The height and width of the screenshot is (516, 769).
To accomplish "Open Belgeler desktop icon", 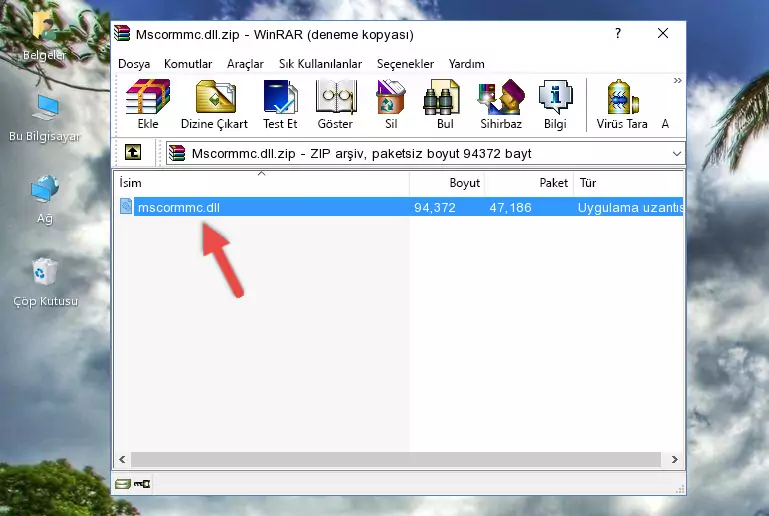I will pos(44,34).
